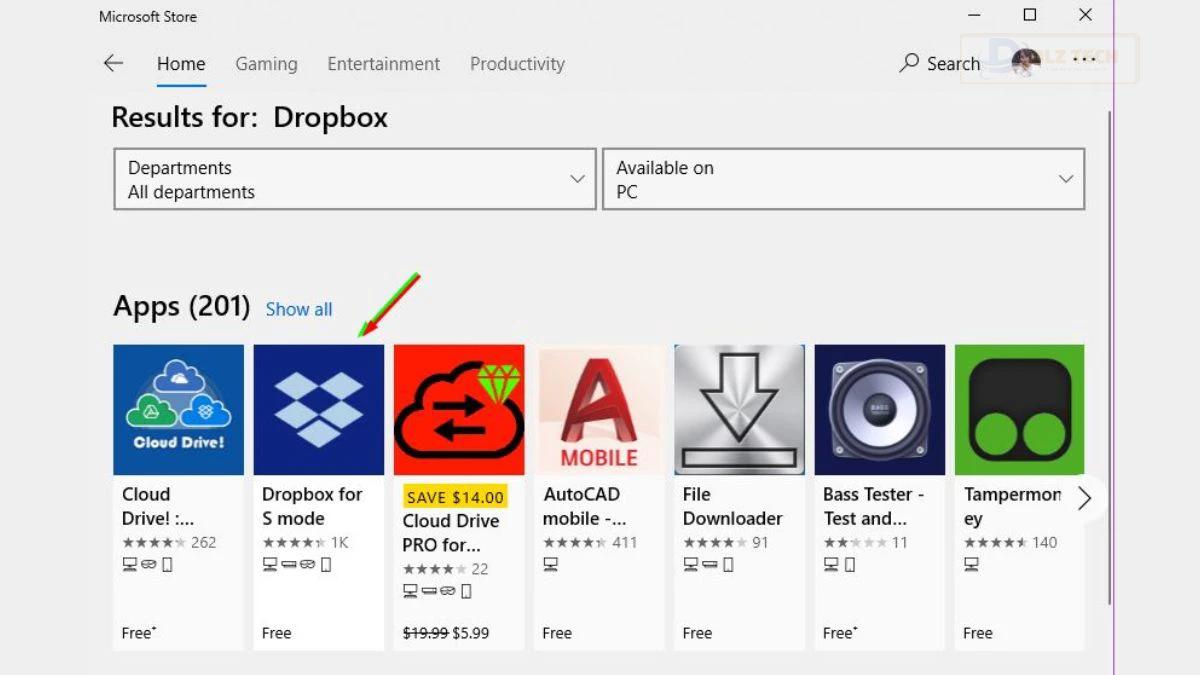Screen dimensions: 1200x675
Task: Switch to the Home tab
Action: pos(181,64)
